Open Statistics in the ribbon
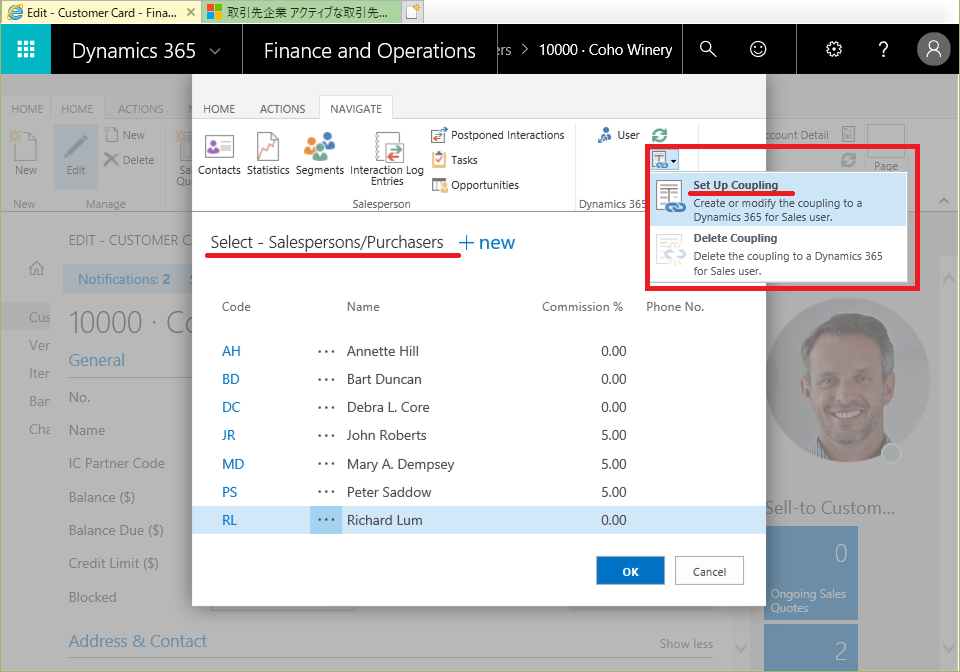This screenshot has height=672, width=960. [x=268, y=155]
